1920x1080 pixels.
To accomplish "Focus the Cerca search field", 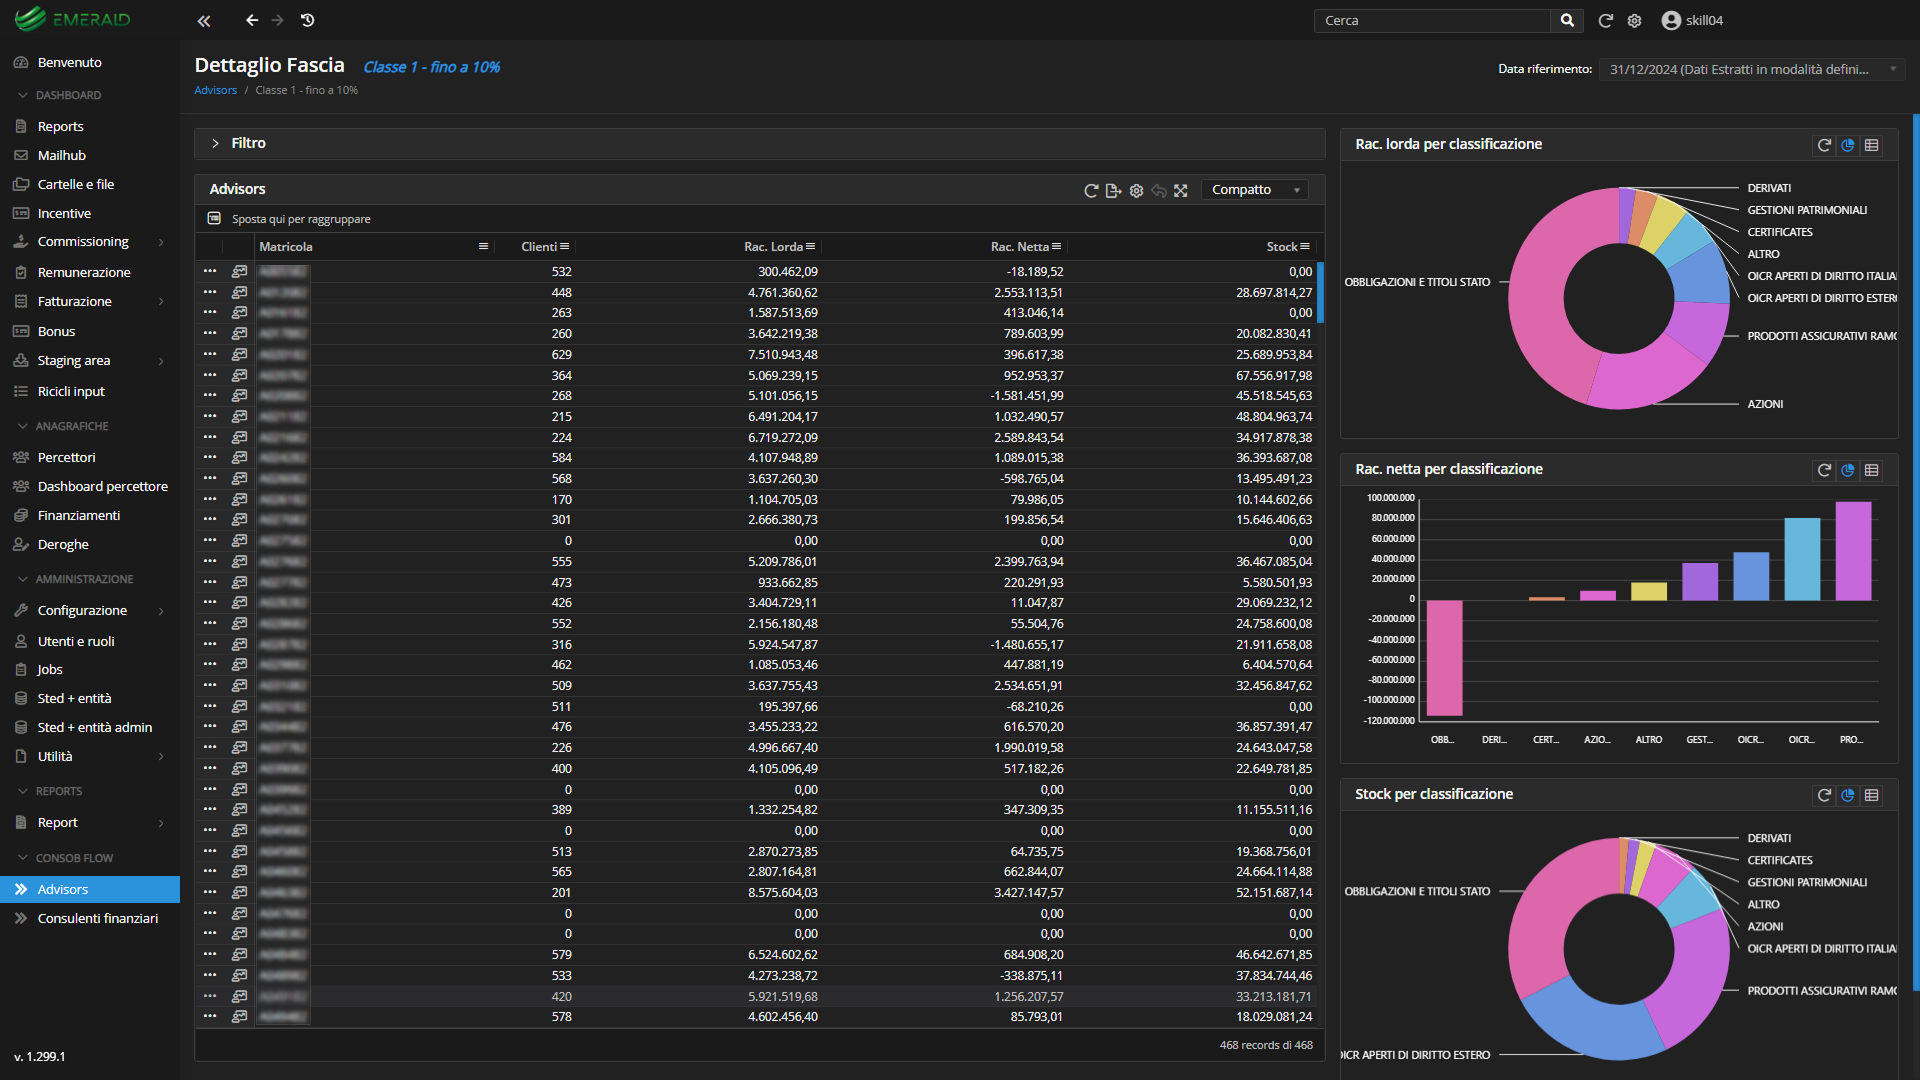I will [1433, 20].
